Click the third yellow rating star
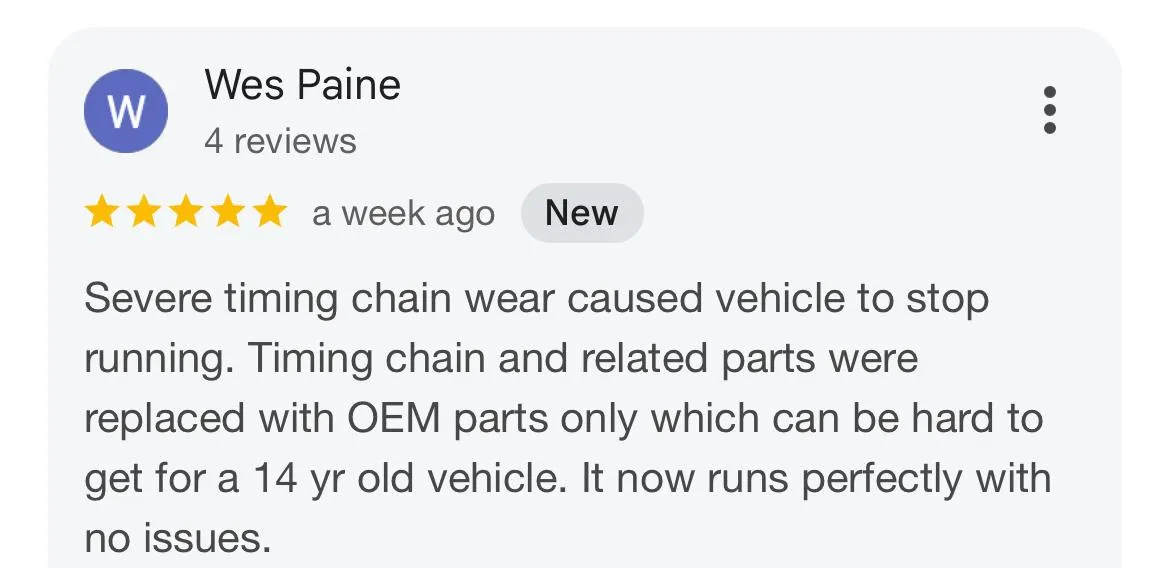 [185, 213]
